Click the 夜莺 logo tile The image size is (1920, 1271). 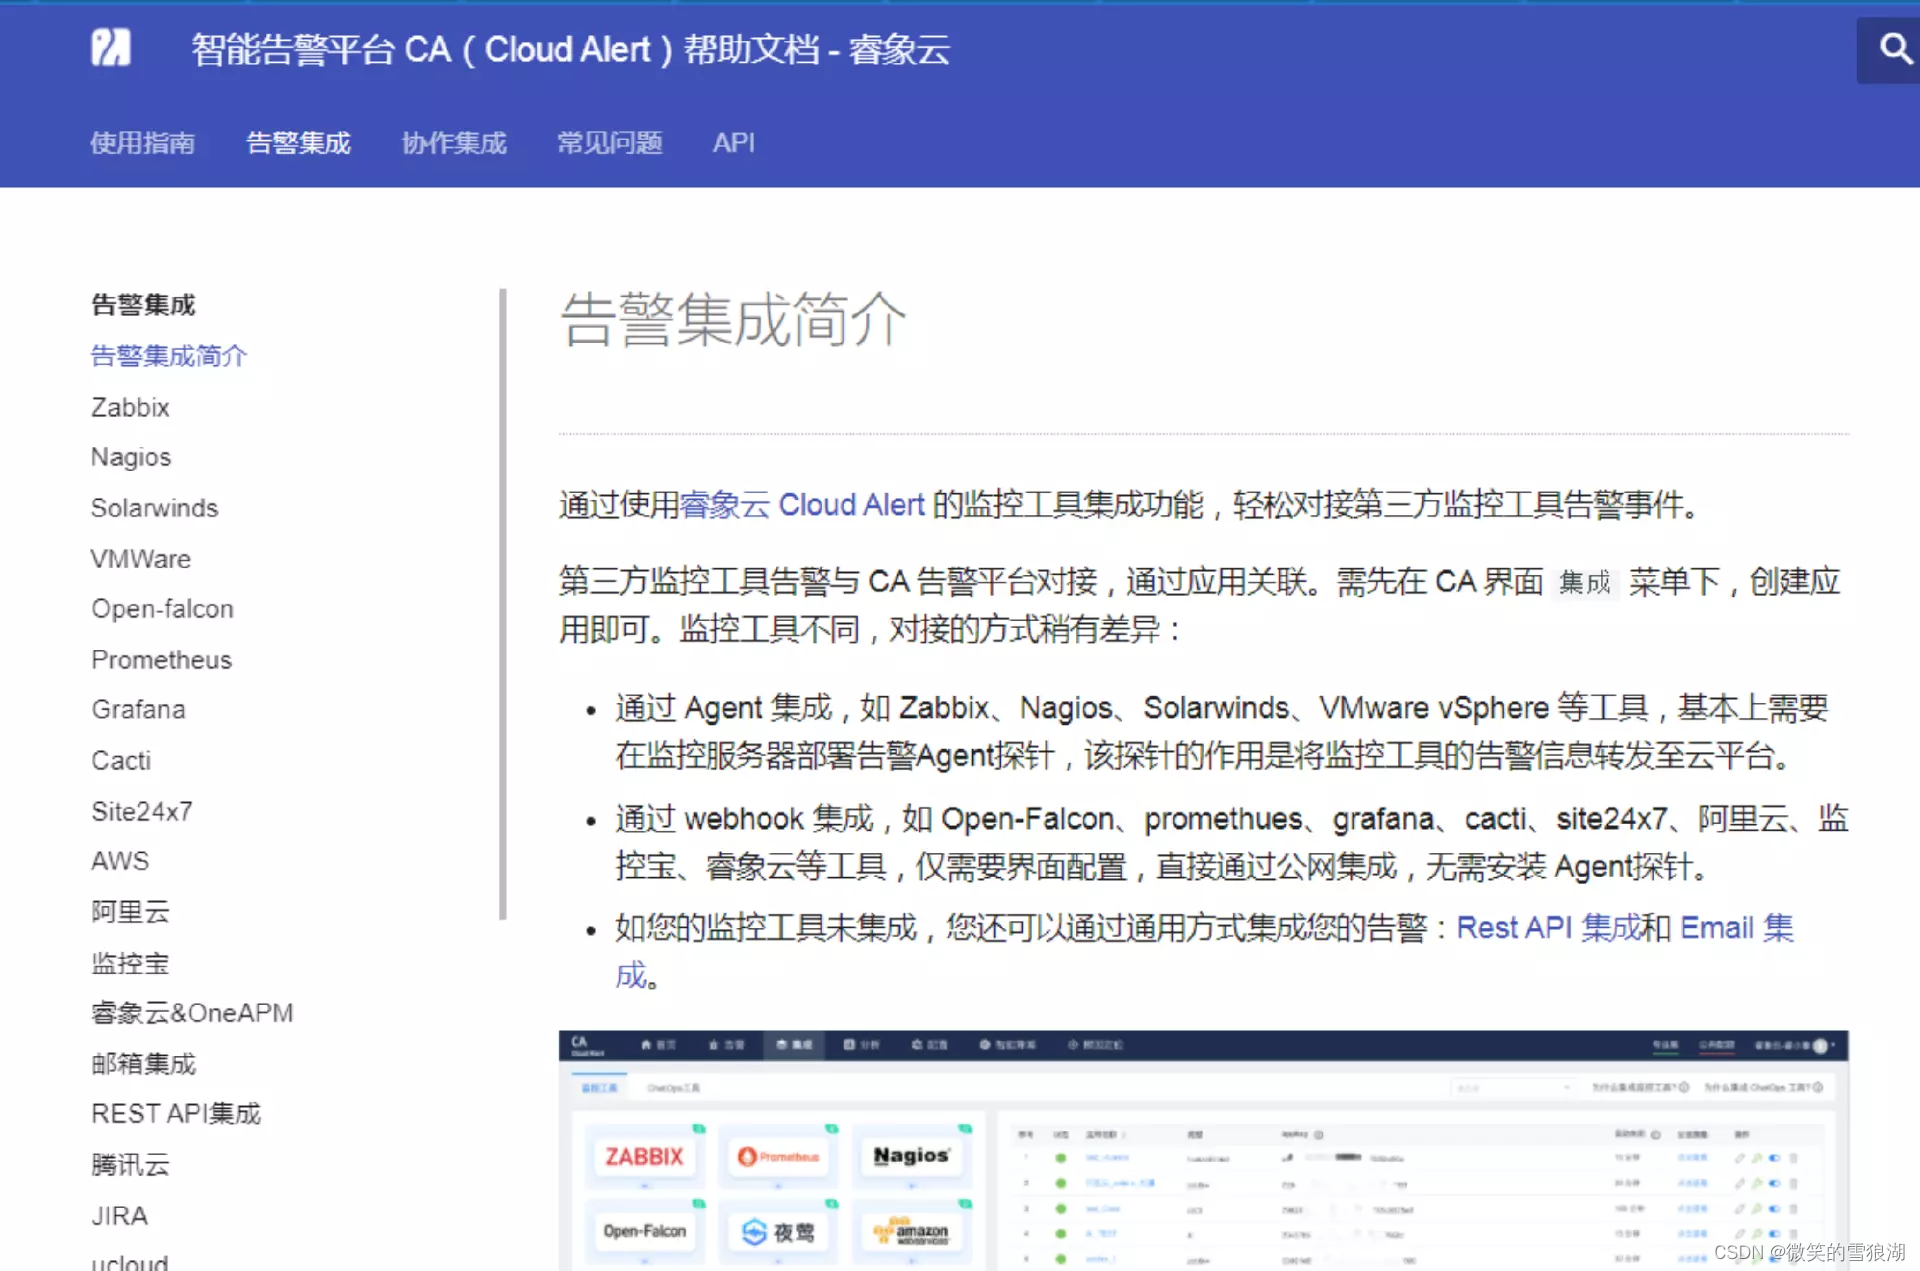pyautogui.click(x=778, y=1231)
